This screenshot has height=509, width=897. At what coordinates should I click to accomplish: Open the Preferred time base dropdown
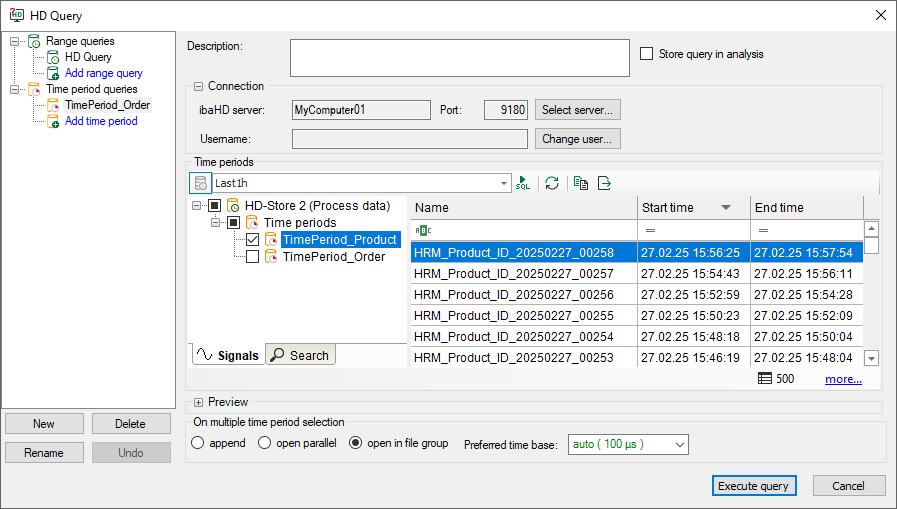[679, 444]
